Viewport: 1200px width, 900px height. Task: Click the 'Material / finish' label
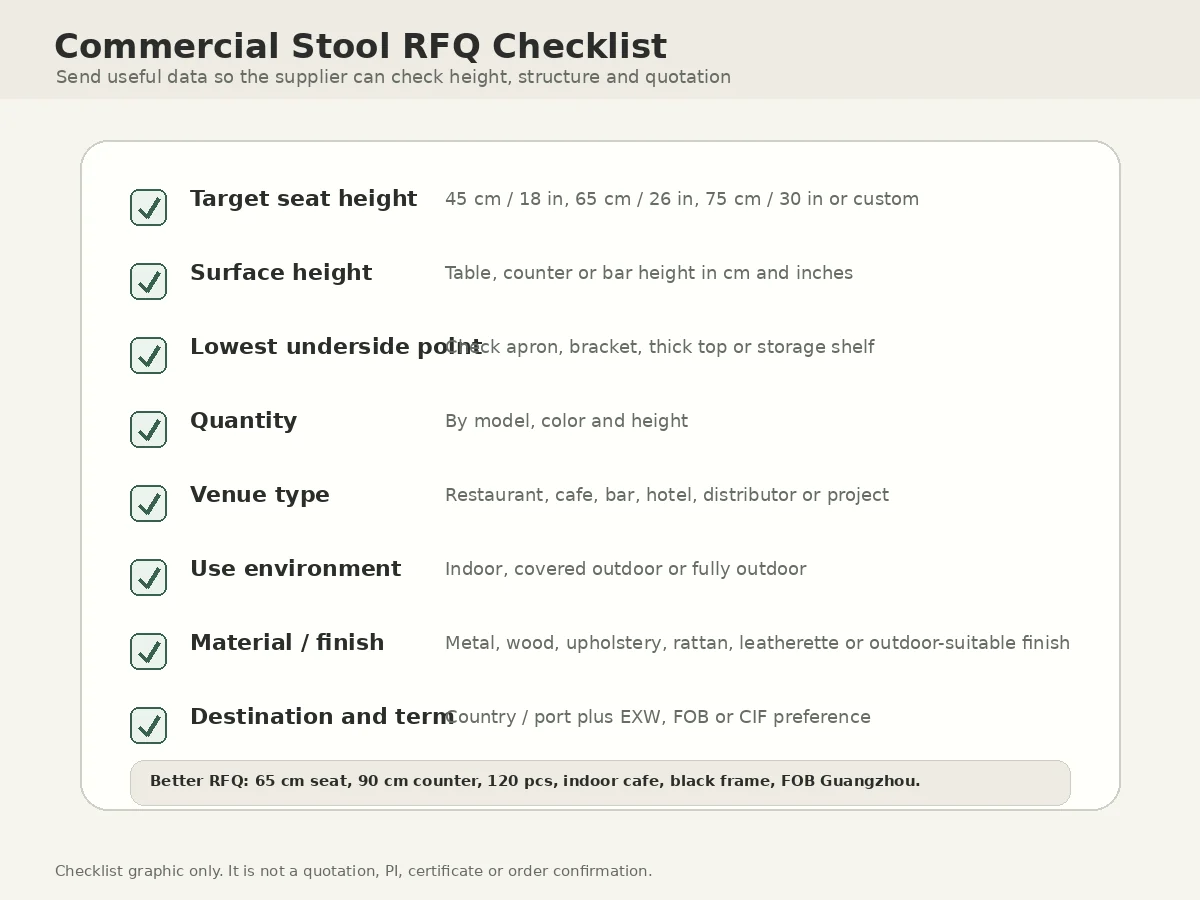click(287, 643)
